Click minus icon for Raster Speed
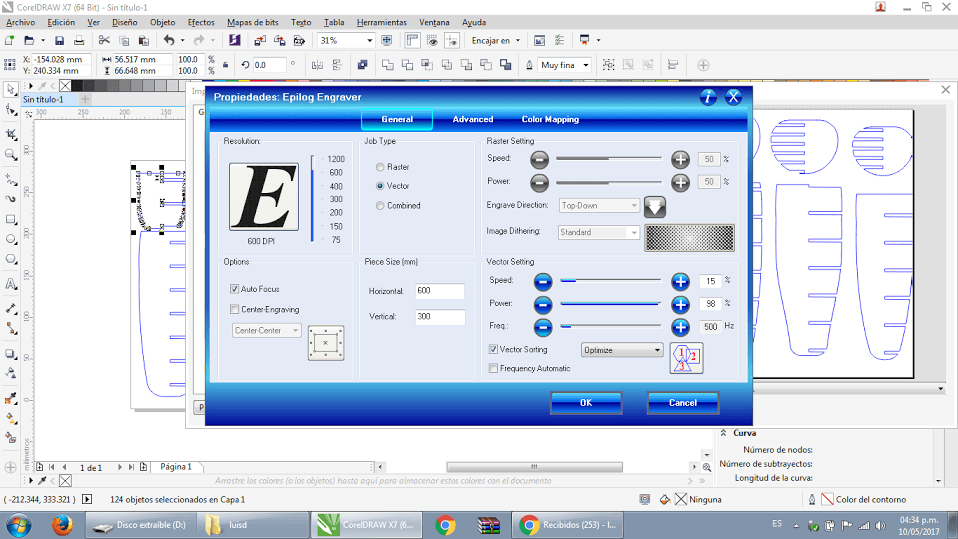The height and width of the screenshot is (539, 958). click(539, 160)
